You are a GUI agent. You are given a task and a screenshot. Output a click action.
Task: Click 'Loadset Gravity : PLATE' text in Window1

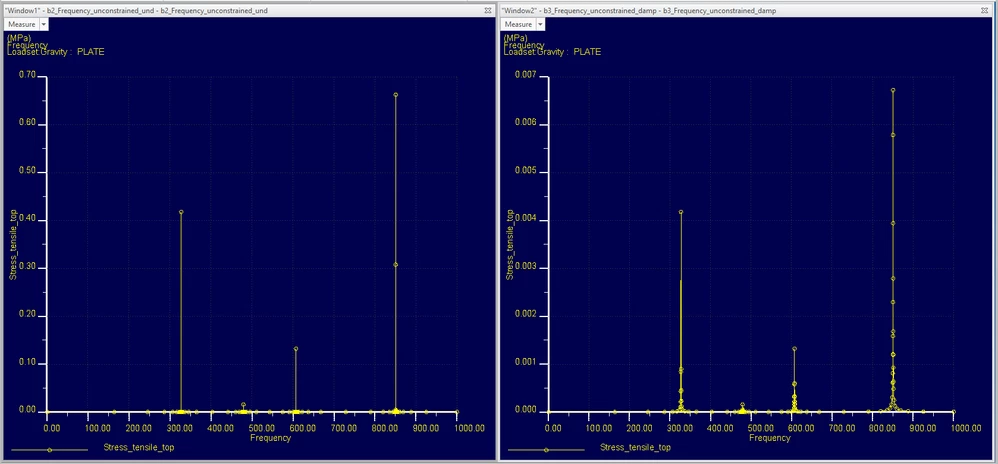tap(55, 52)
